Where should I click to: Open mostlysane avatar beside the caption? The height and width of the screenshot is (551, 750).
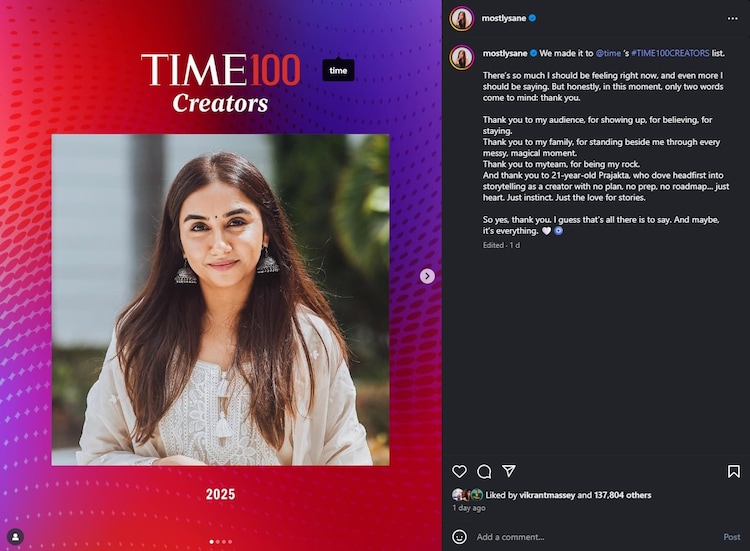462,57
